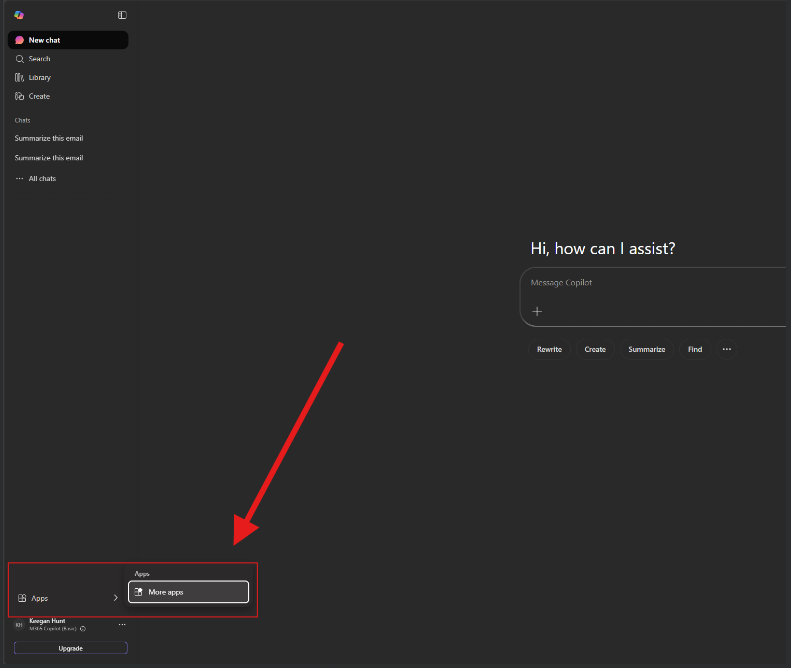
Task: Click the KH profile avatar
Action: [x=19, y=625]
